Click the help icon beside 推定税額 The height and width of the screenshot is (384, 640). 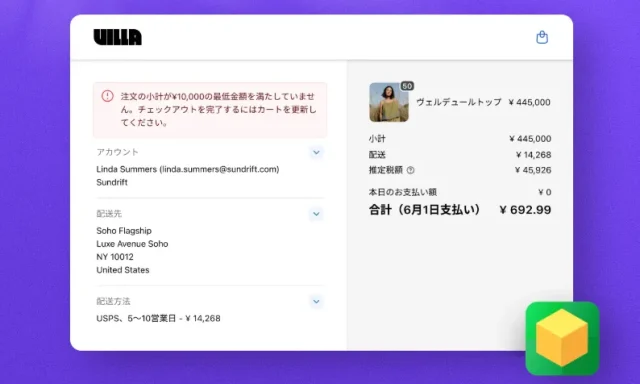[x=411, y=170]
